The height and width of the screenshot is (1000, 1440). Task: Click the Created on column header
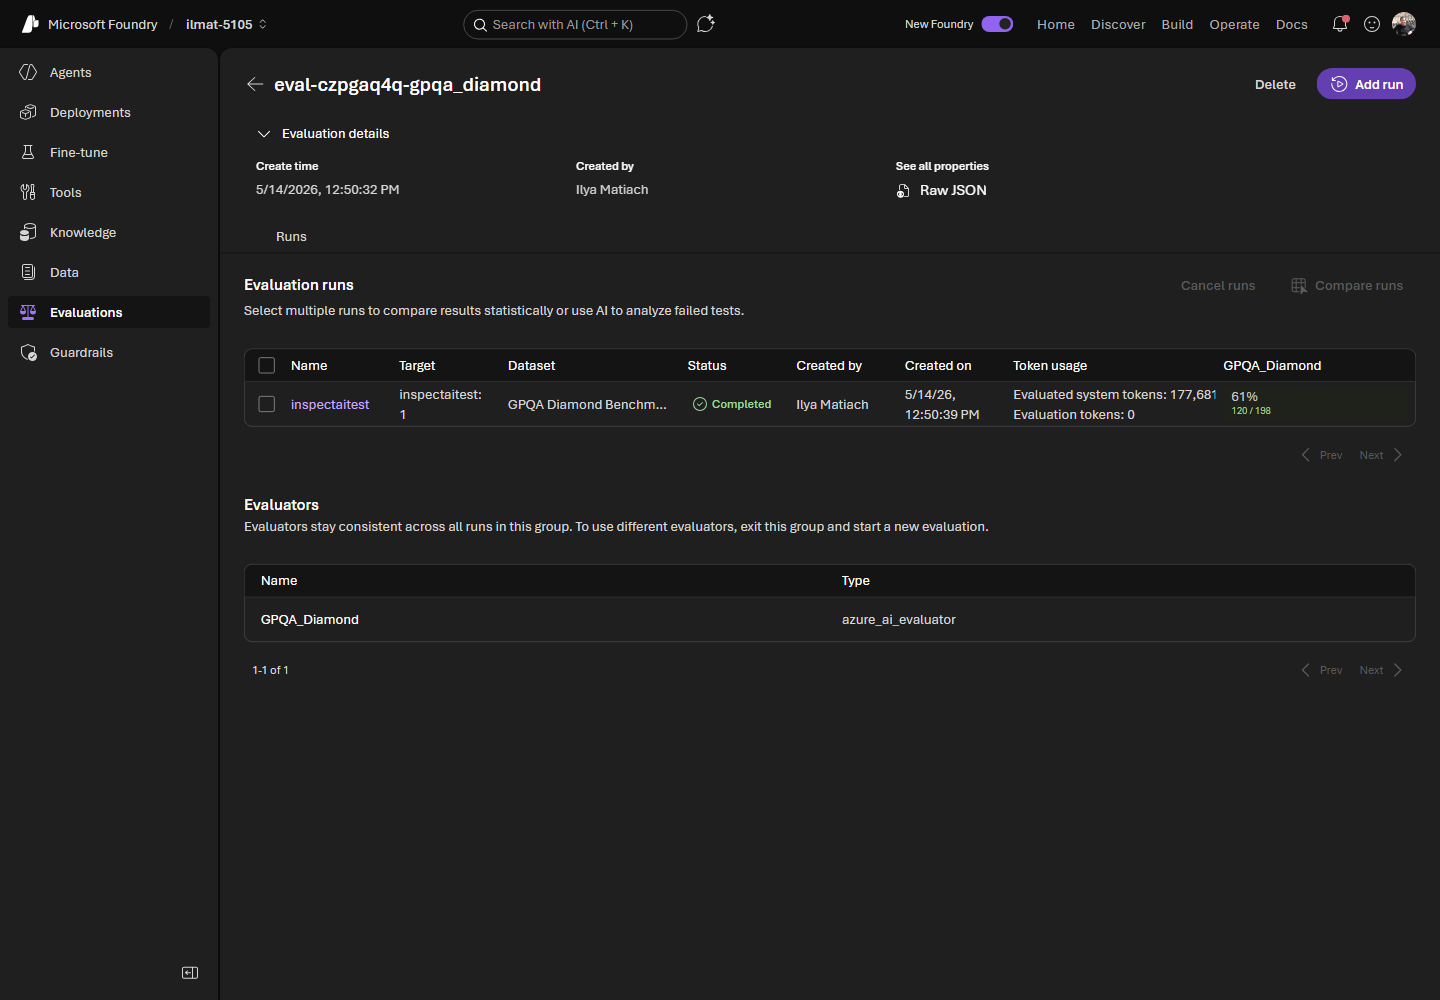click(x=938, y=366)
